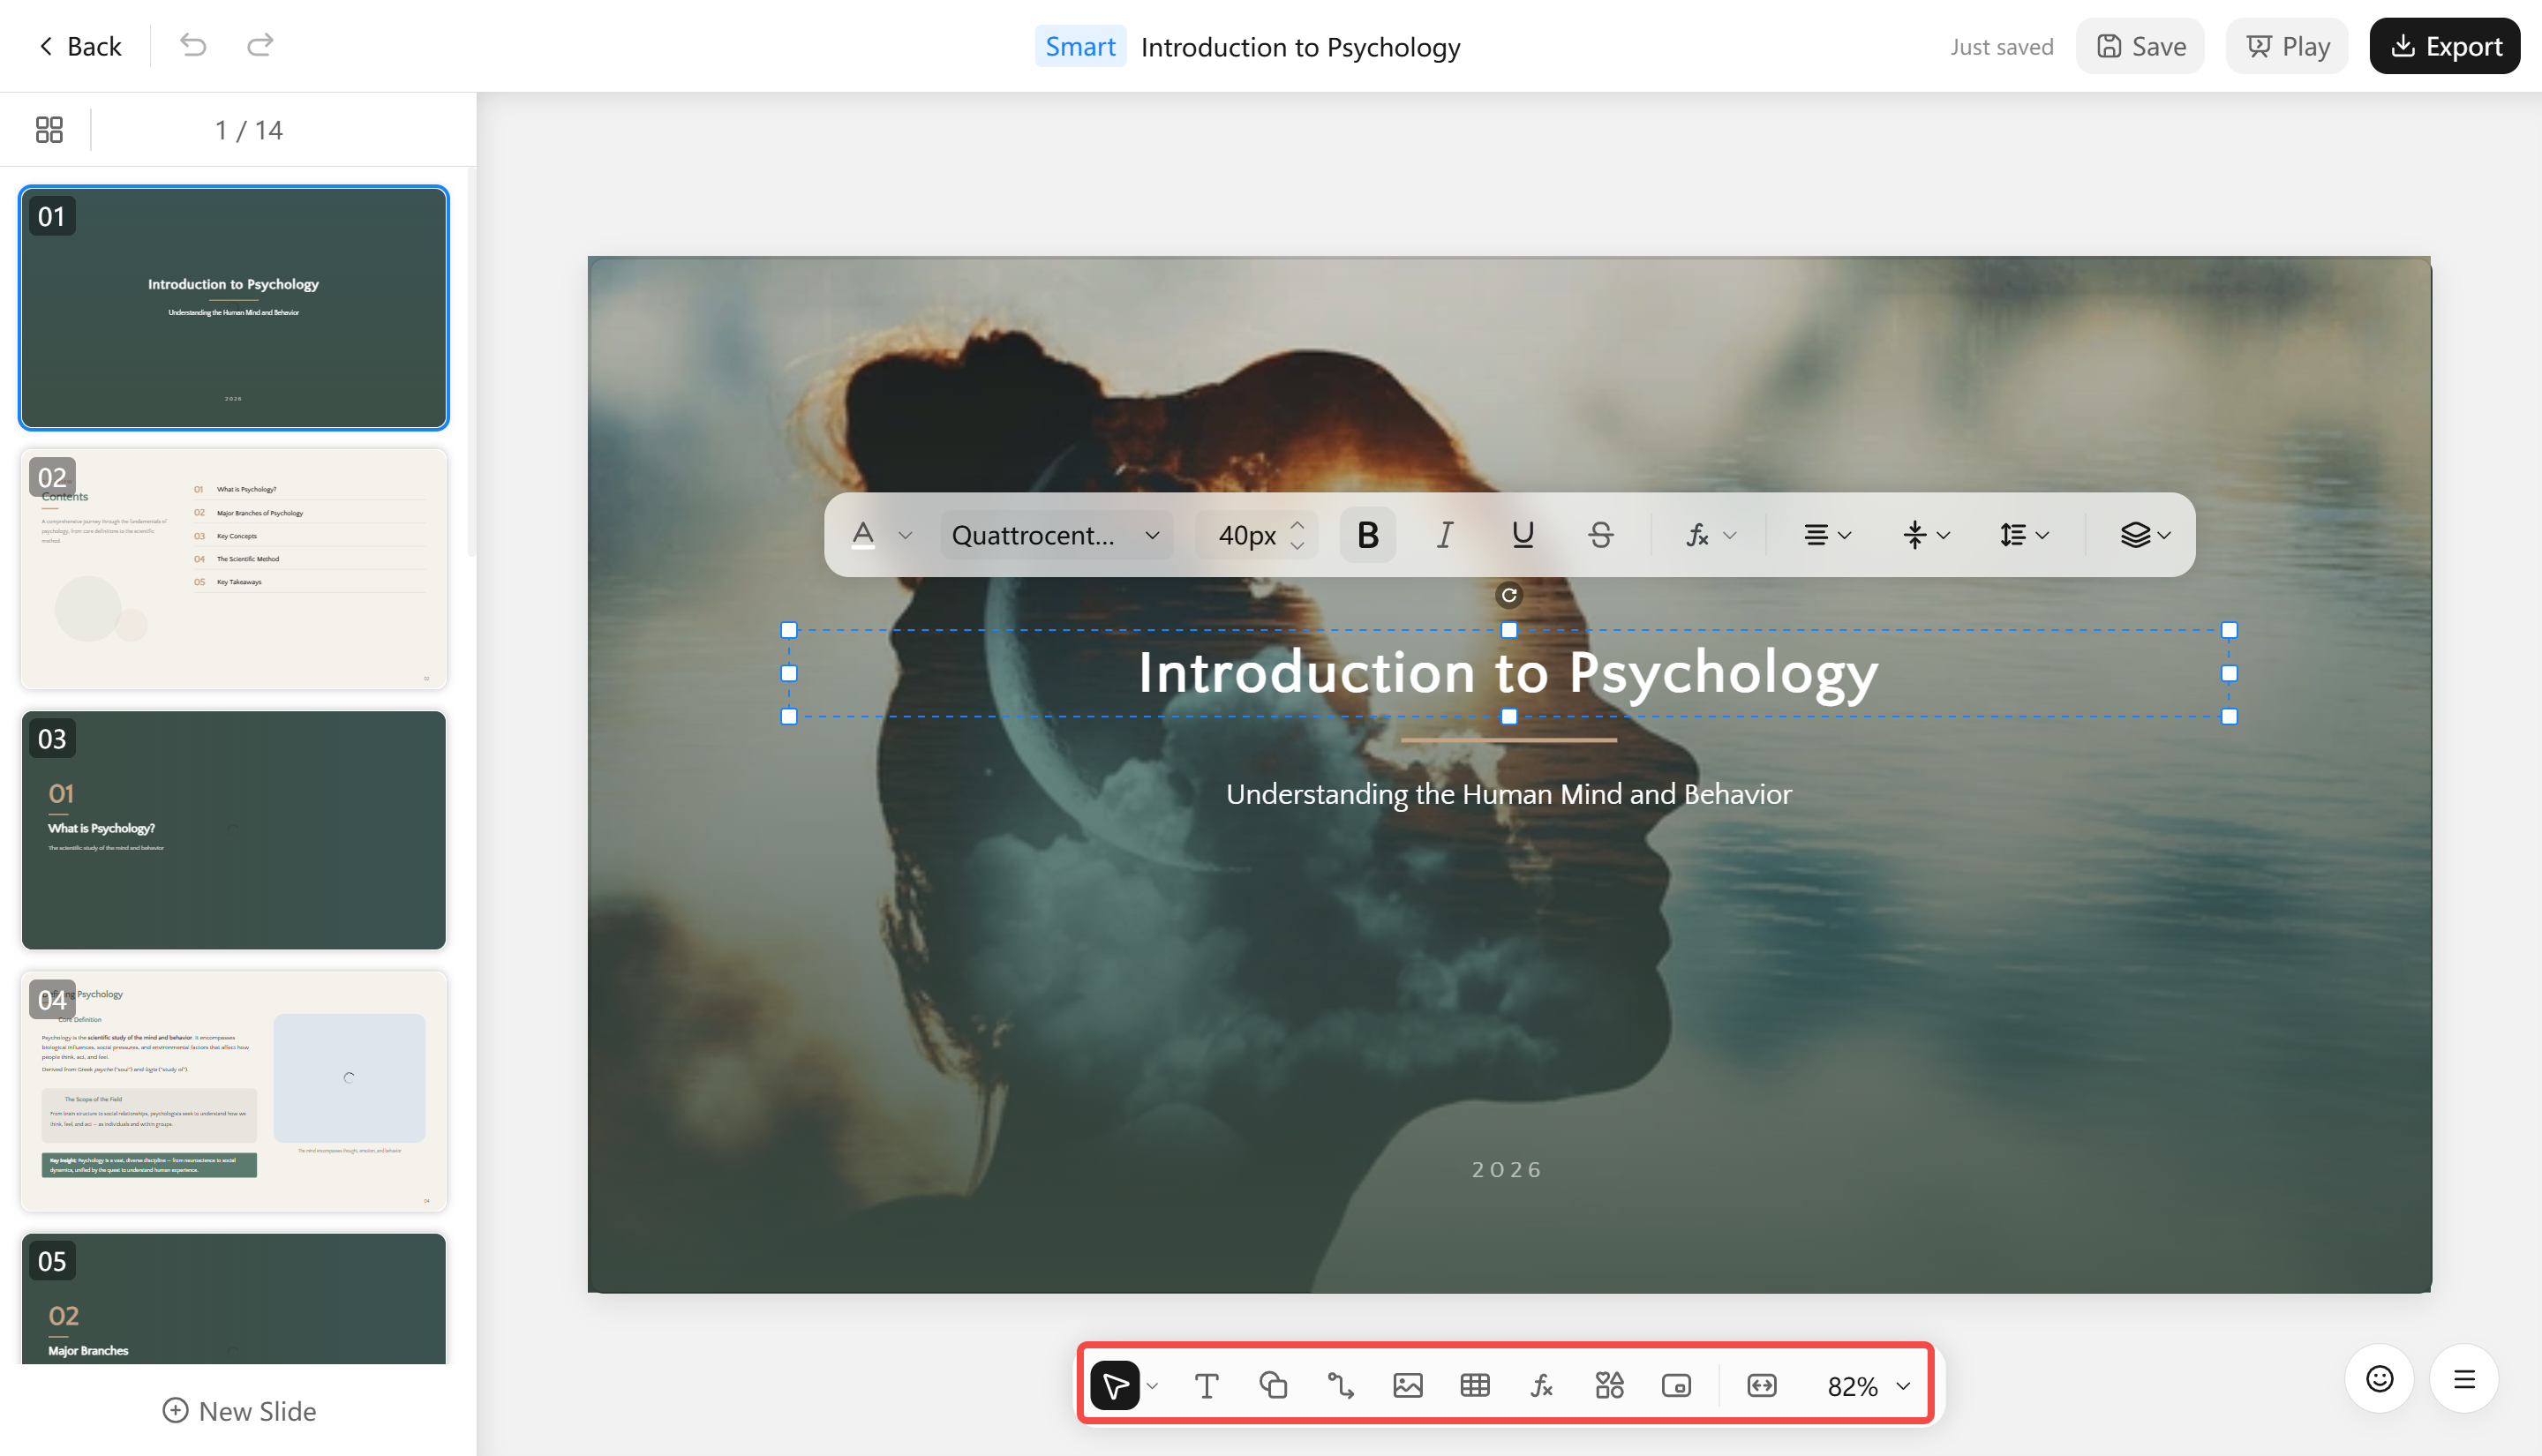Viewport: 2542px width, 1456px height.
Task: Play the presentation
Action: [x=2287, y=46]
